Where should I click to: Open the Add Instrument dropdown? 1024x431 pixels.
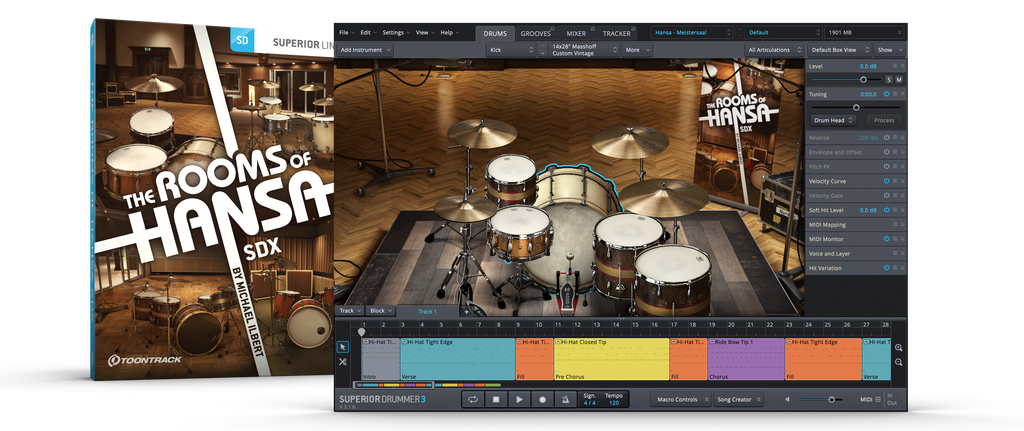point(366,50)
